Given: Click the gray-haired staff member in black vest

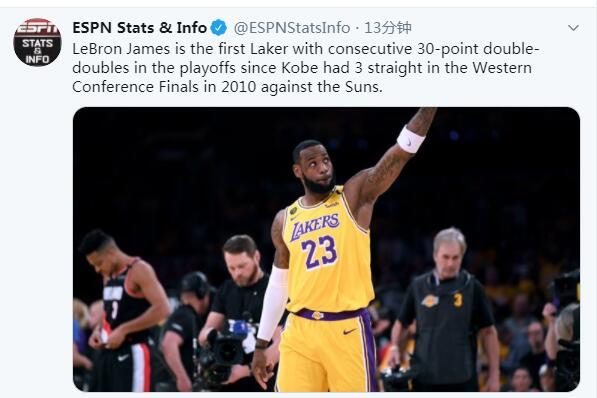Looking at the screenshot, I should [x=445, y=310].
